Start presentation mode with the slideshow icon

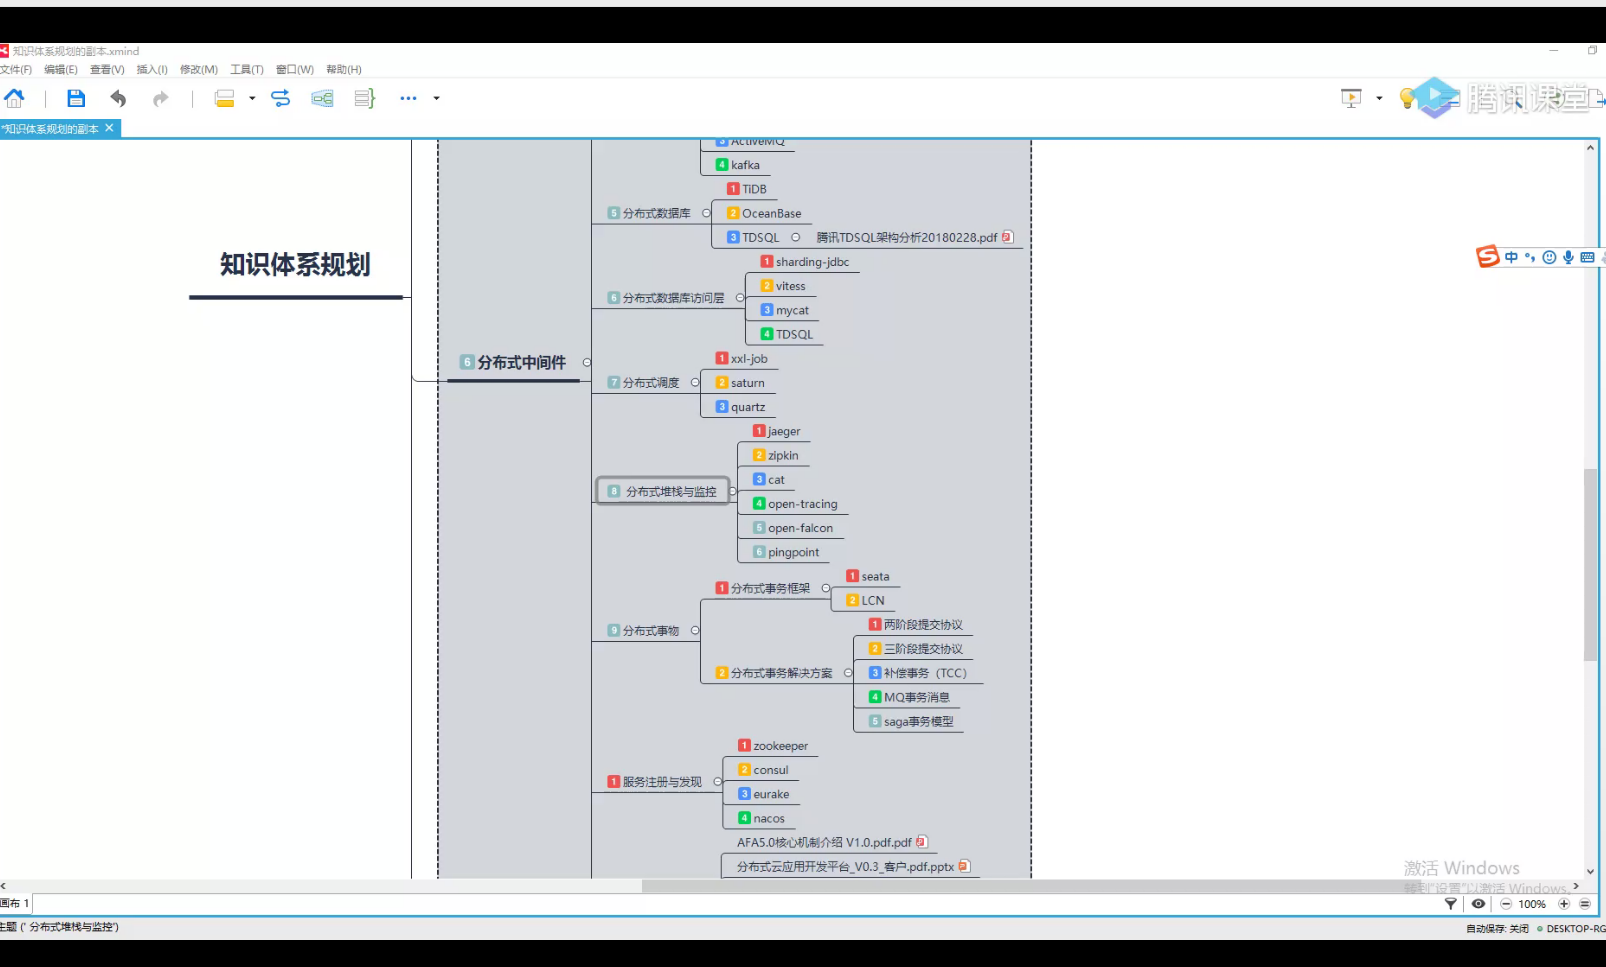click(x=1351, y=98)
